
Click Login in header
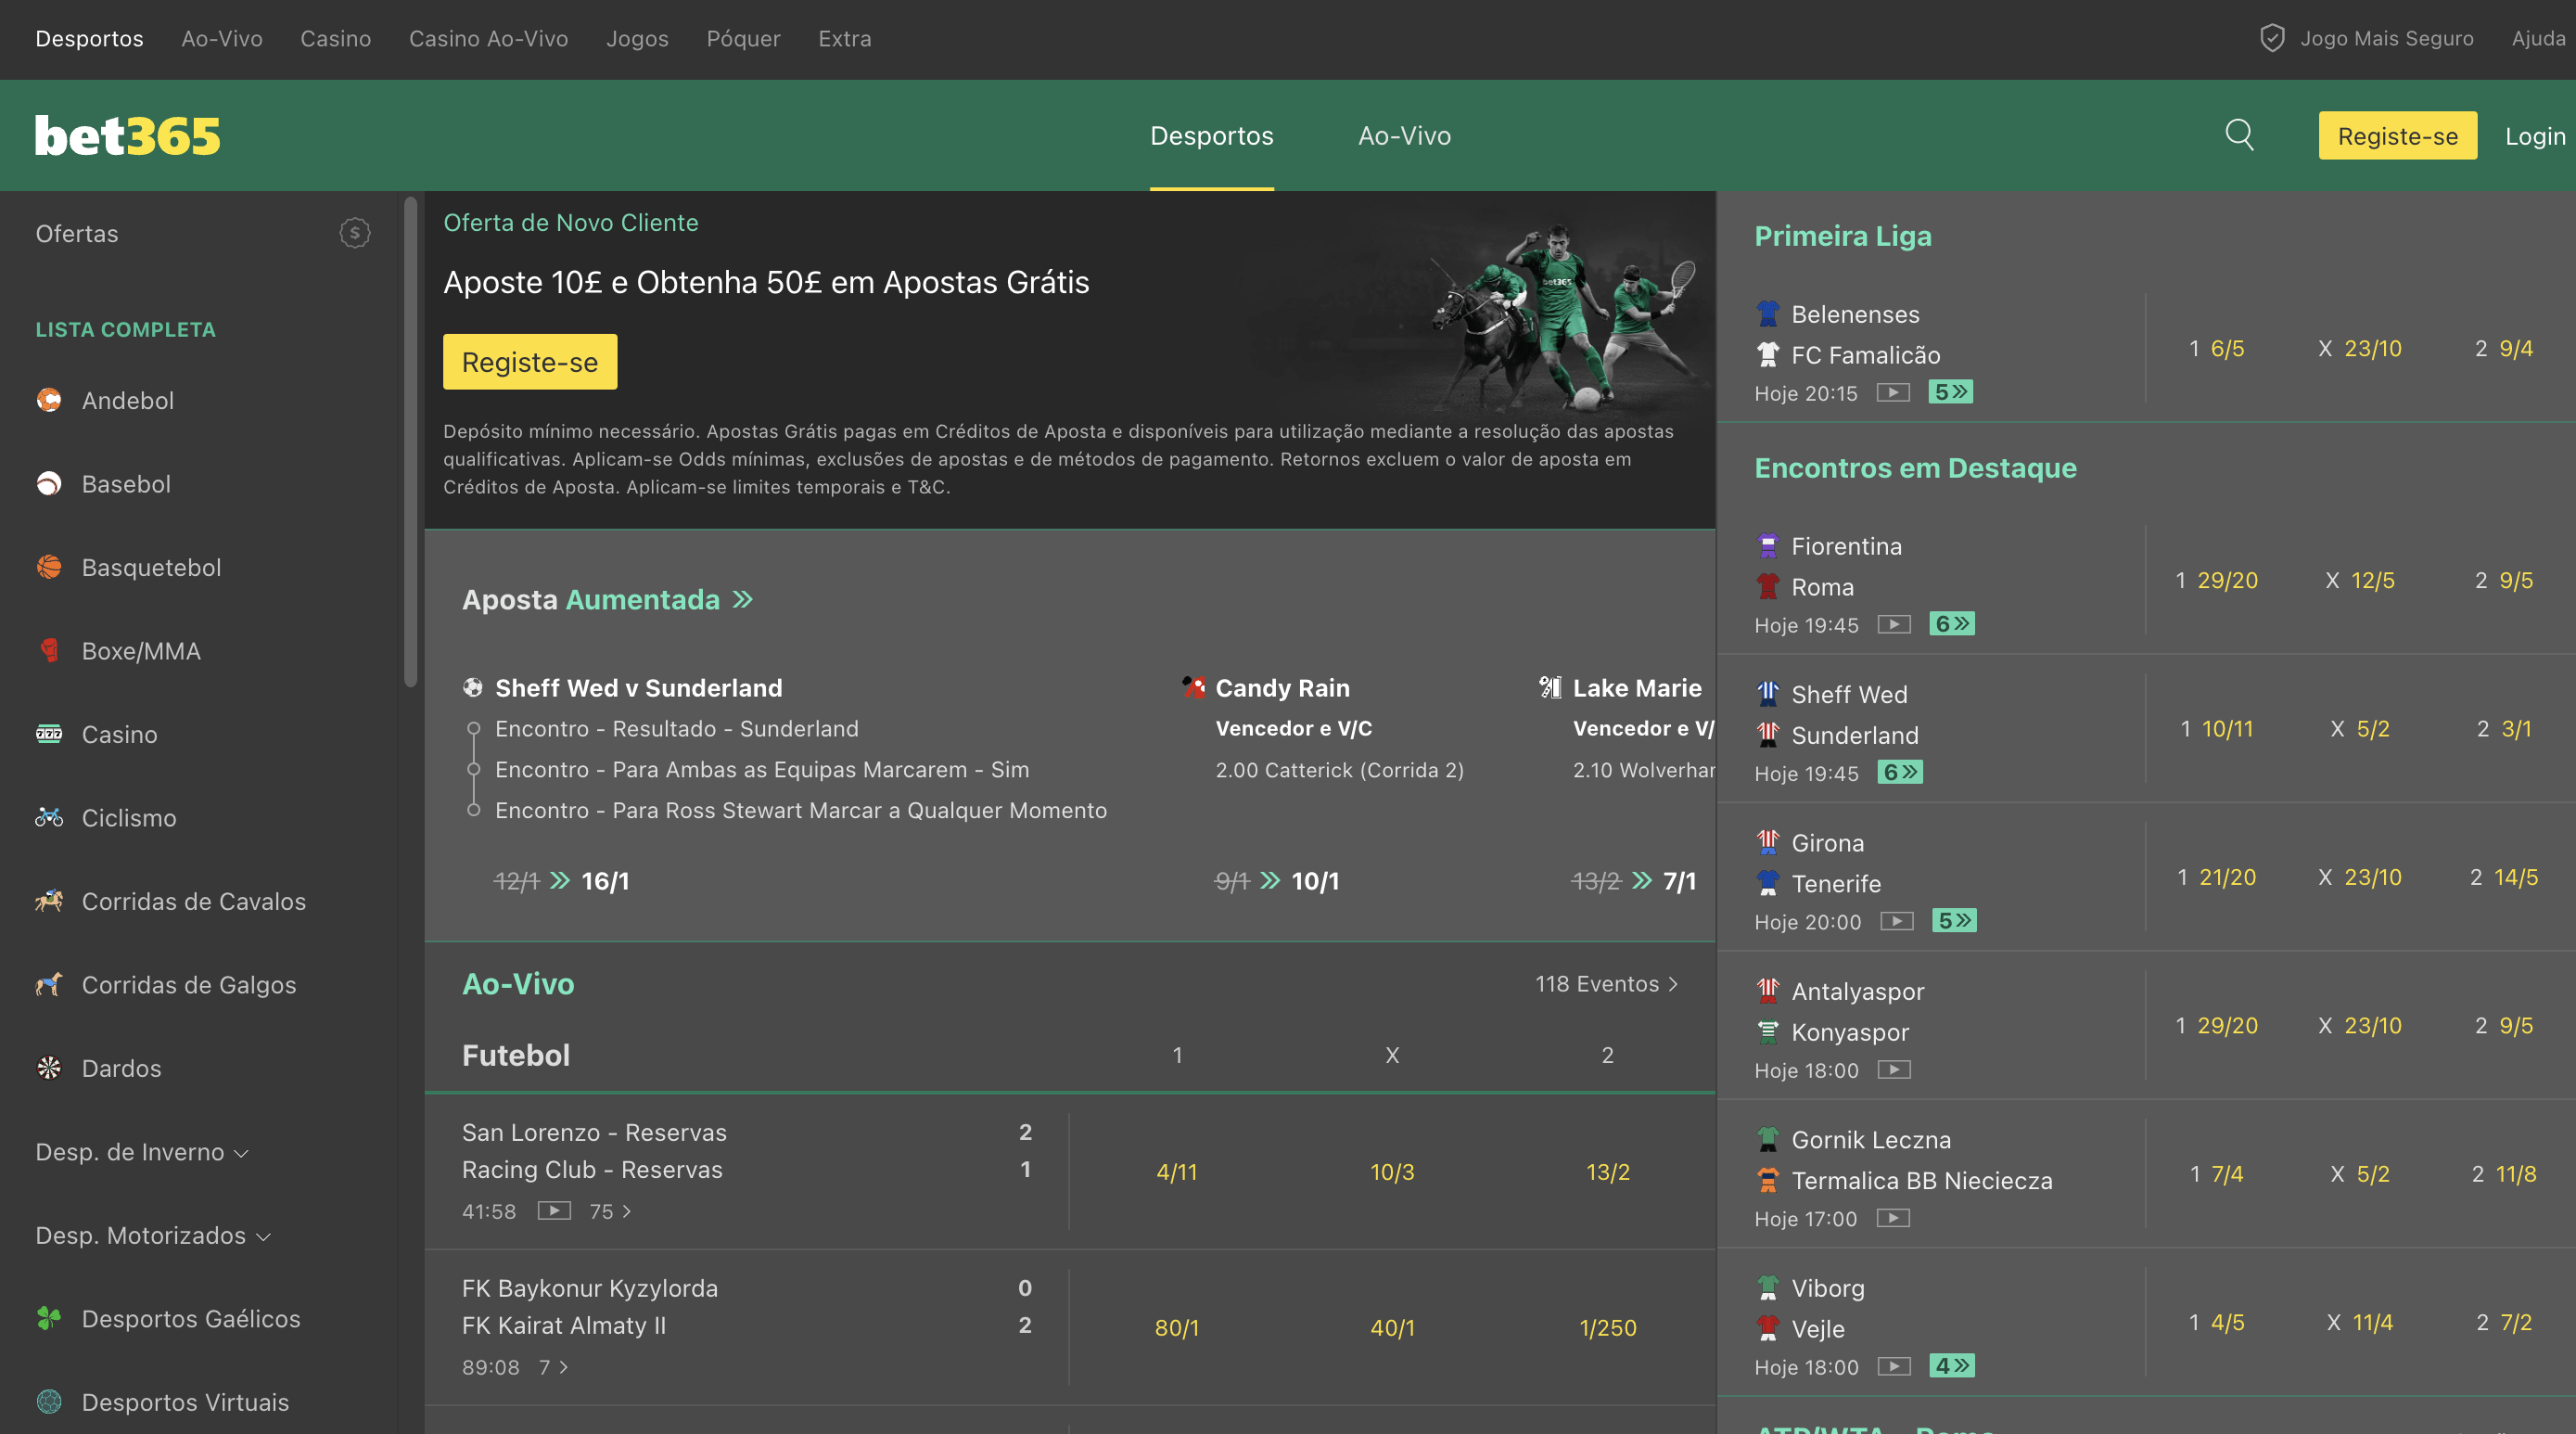tap(2535, 135)
